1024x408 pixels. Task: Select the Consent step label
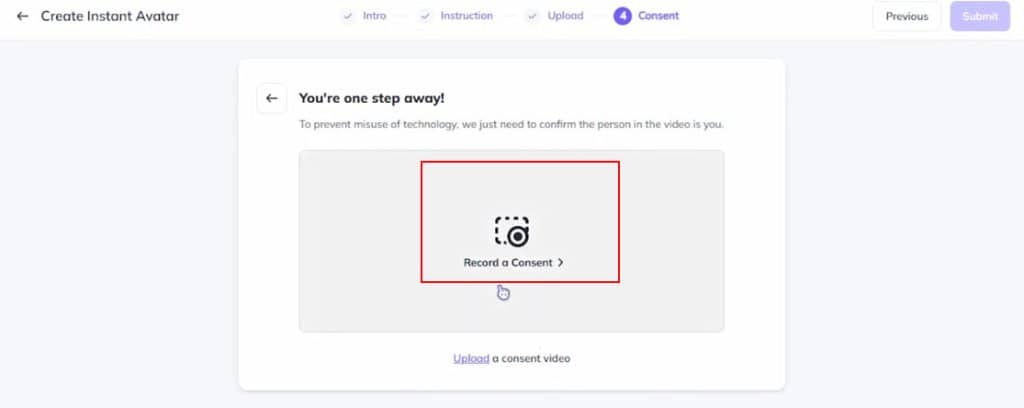[658, 16]
